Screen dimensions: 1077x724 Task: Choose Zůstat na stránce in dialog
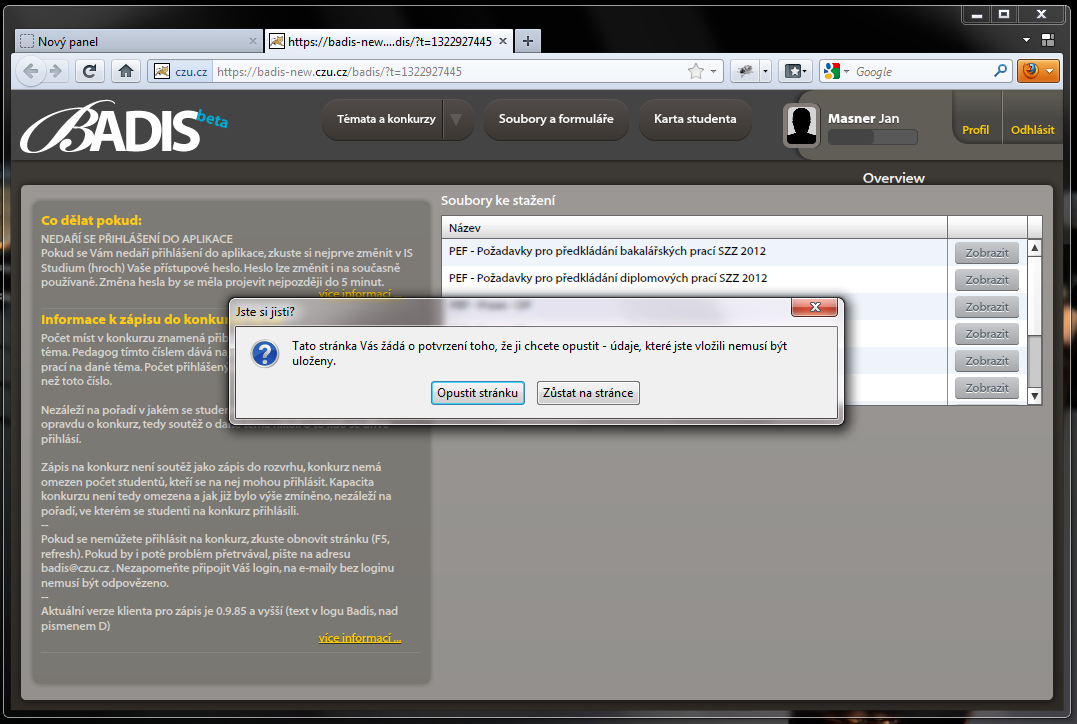(x=588, y=393)
